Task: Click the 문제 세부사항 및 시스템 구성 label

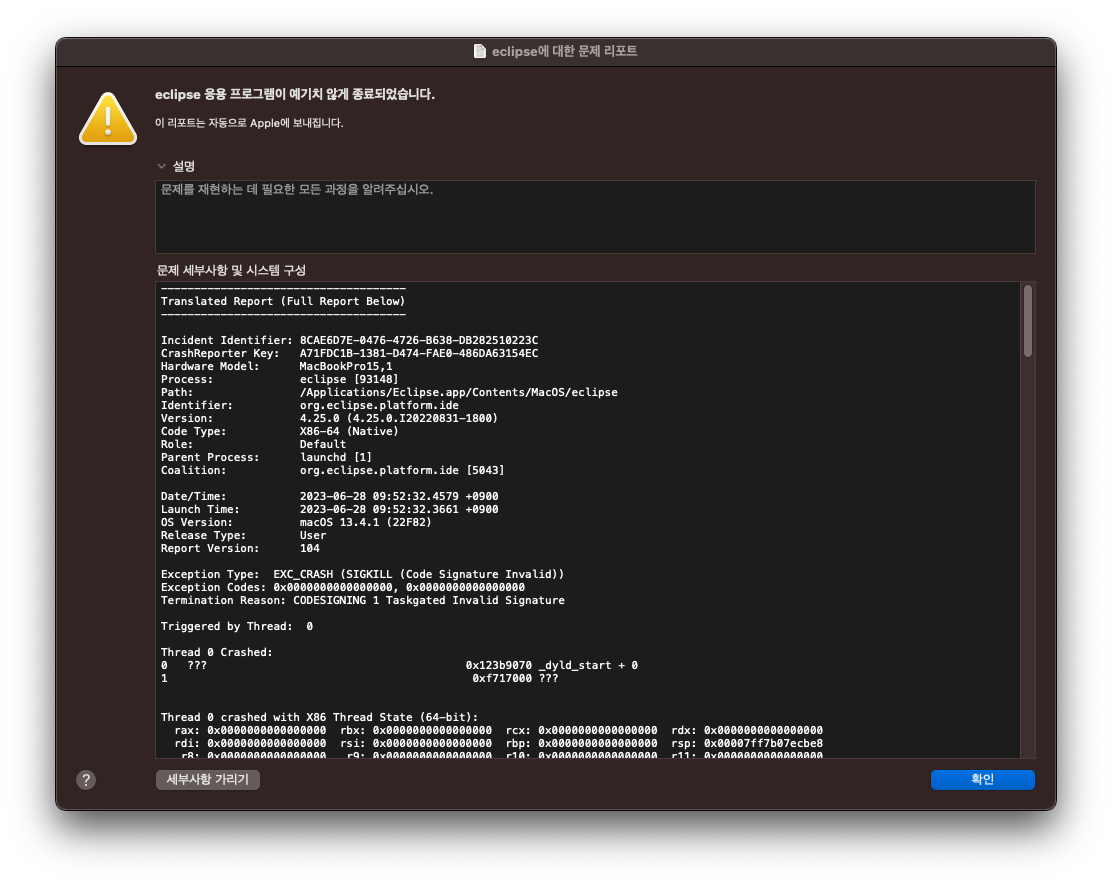Action: pos(231,270)
